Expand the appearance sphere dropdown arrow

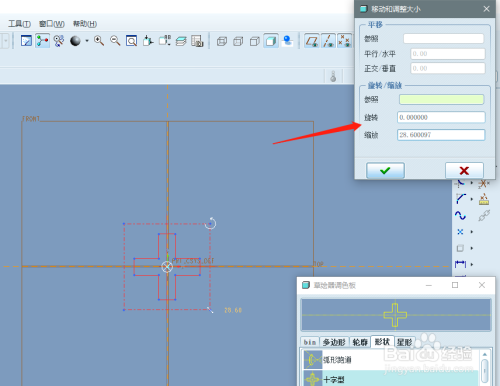click(87, 41)
